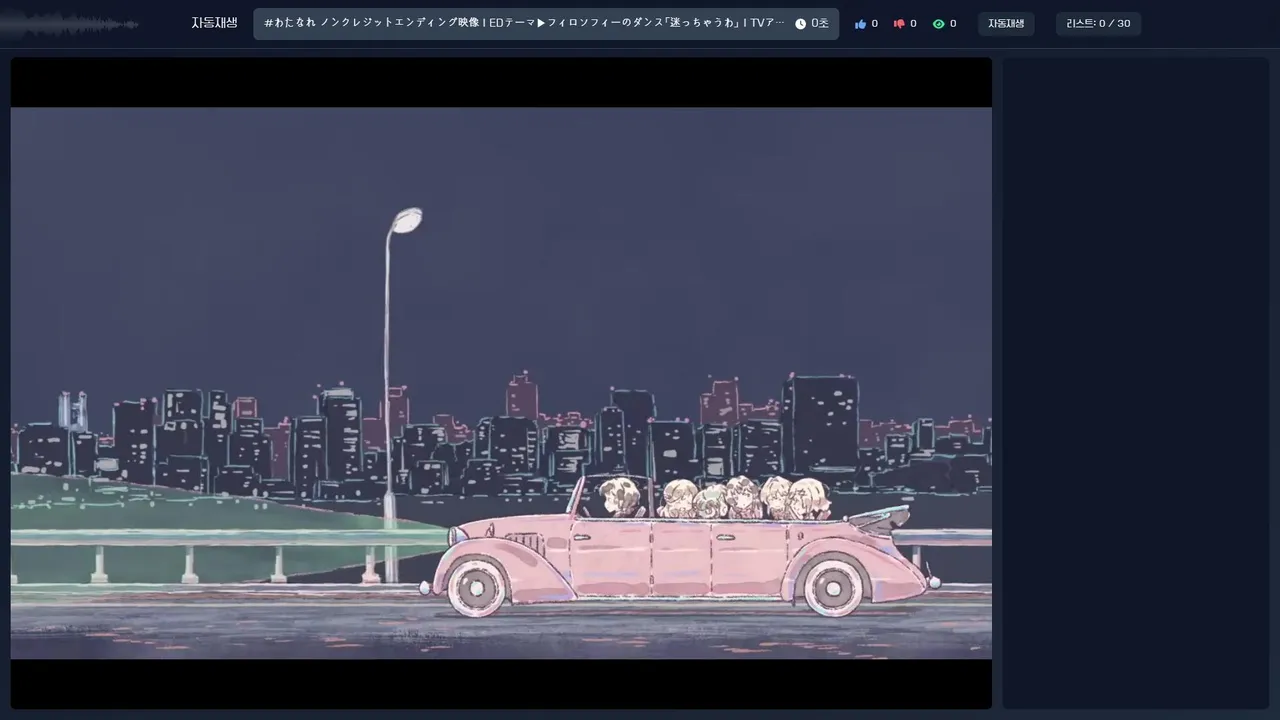
Task: Click the audio waveform graphic
Action: (x=70, y=24)
